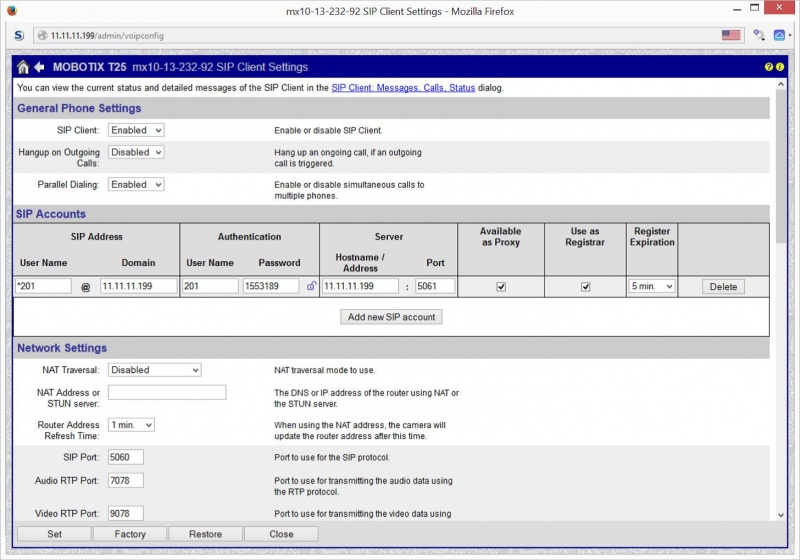Click the page scrollbar down arrow
This screenshot has height=560, width=800.
click(781, 515)
